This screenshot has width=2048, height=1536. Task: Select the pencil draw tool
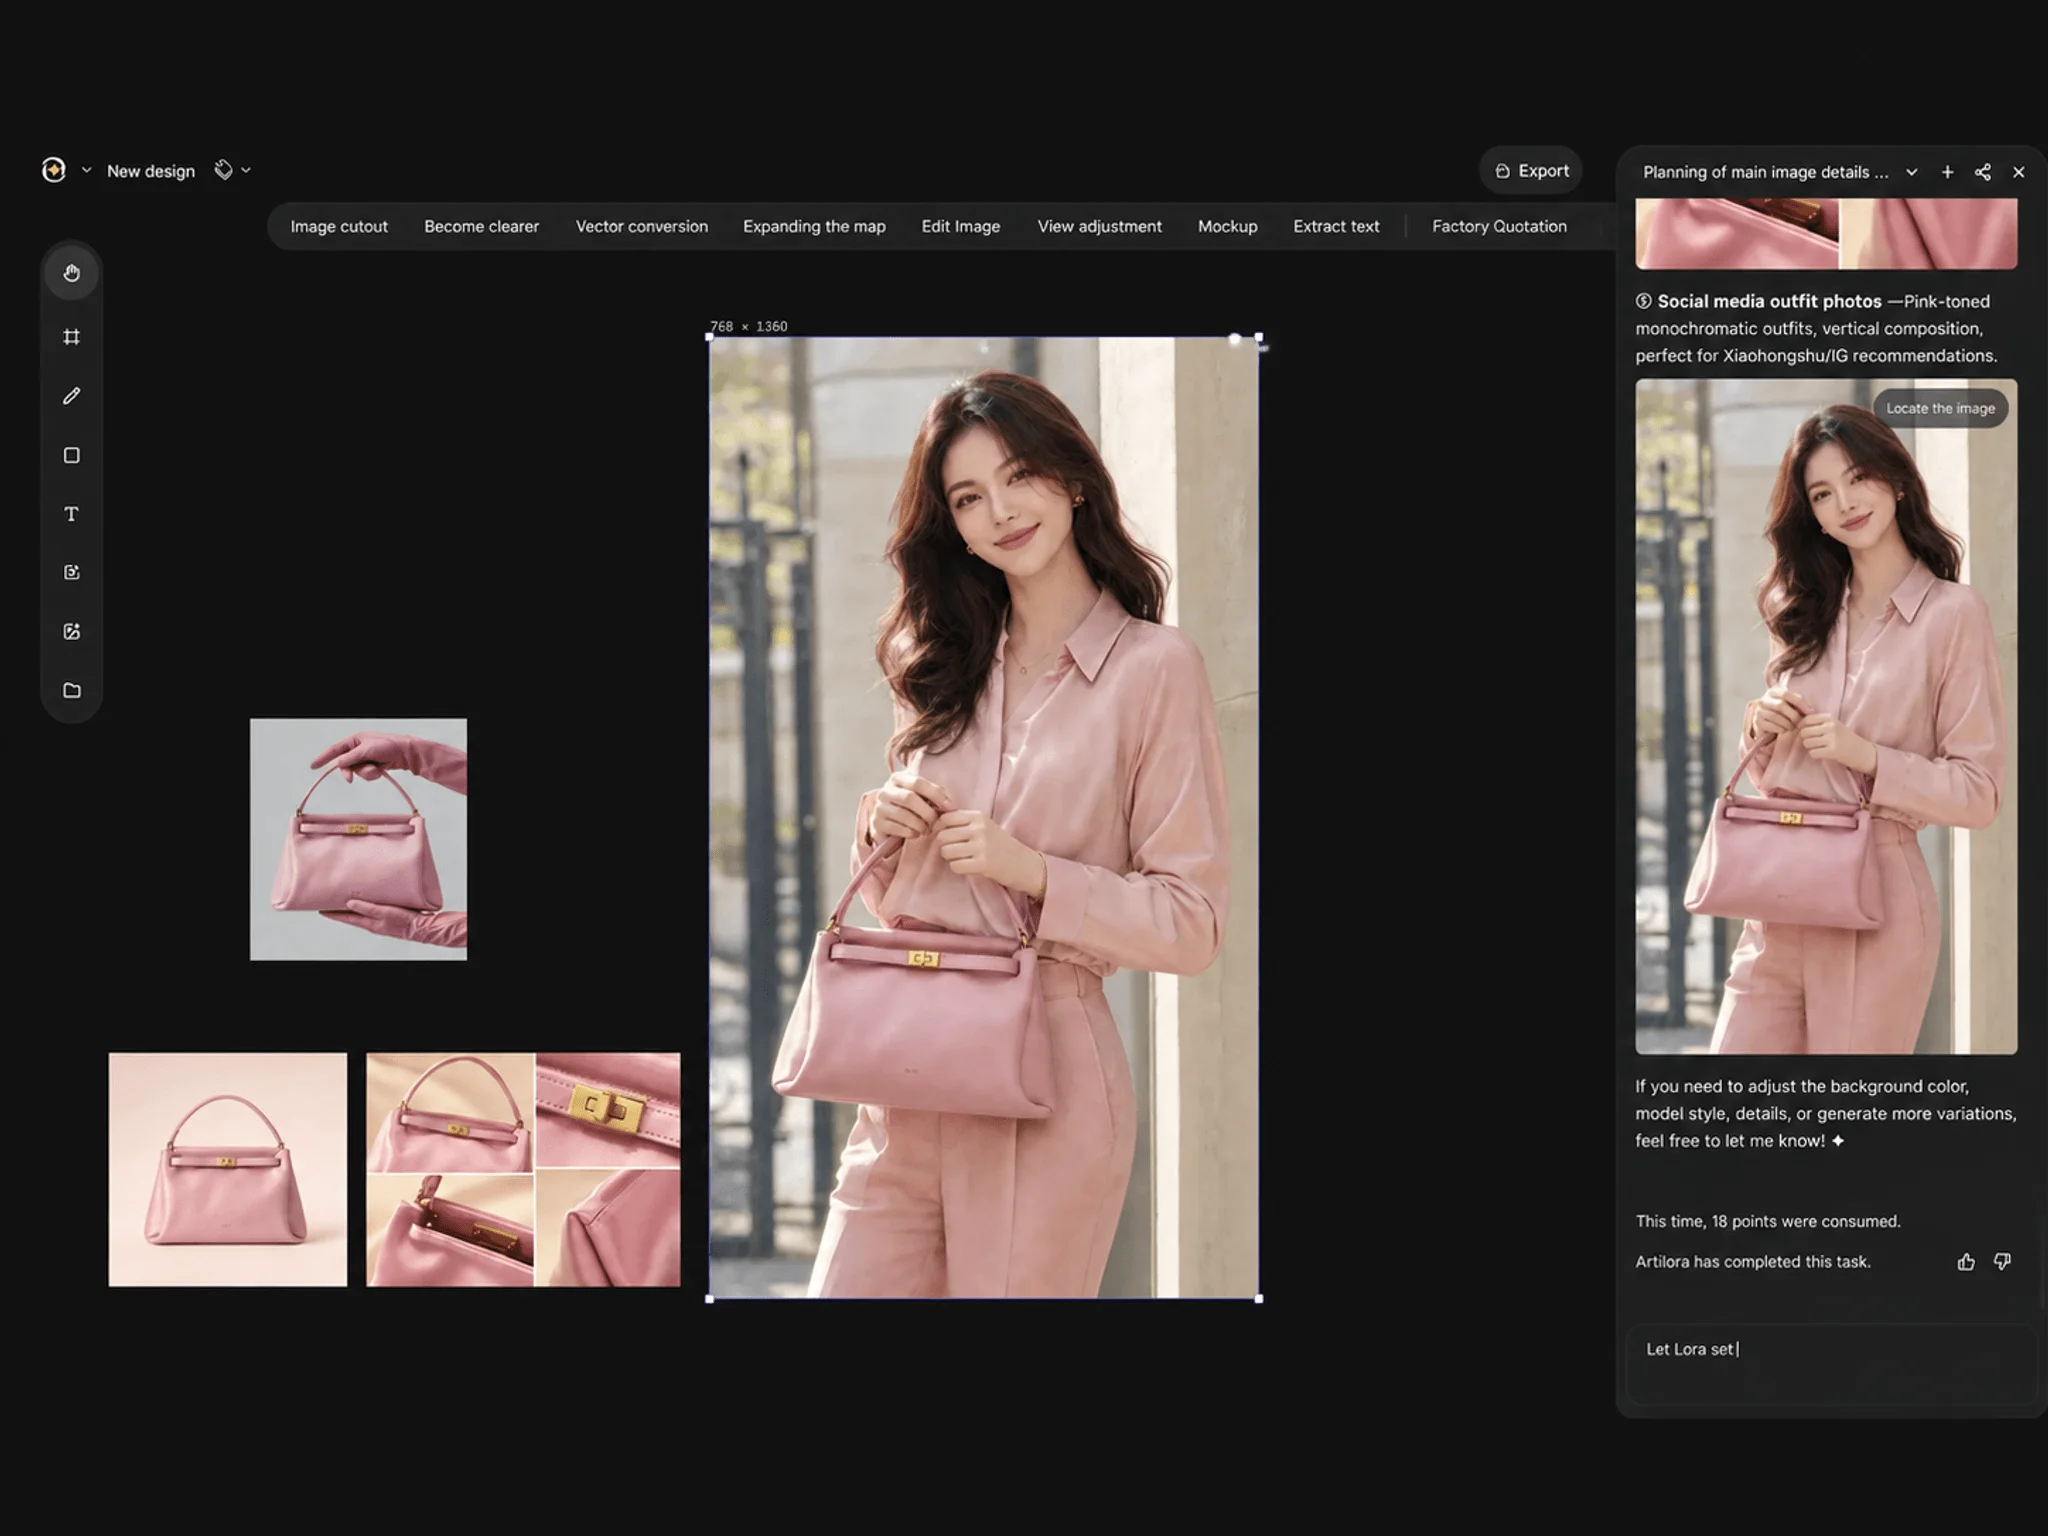pos(71,396)
